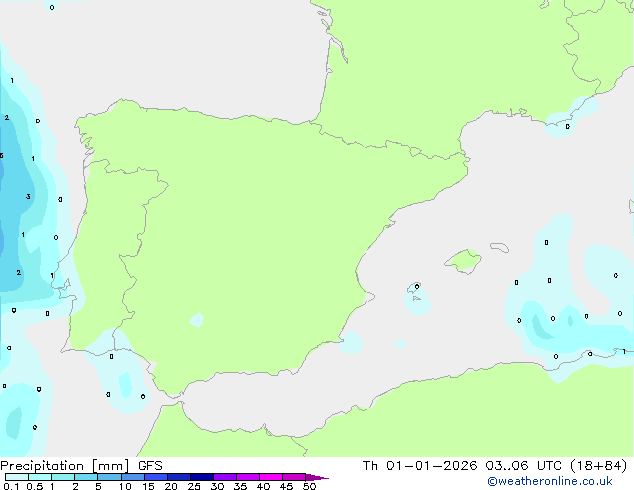The image size is (634, 490).
Task: Click the 0.5–1 mm legend color box
Action: (x=40, y=477)
